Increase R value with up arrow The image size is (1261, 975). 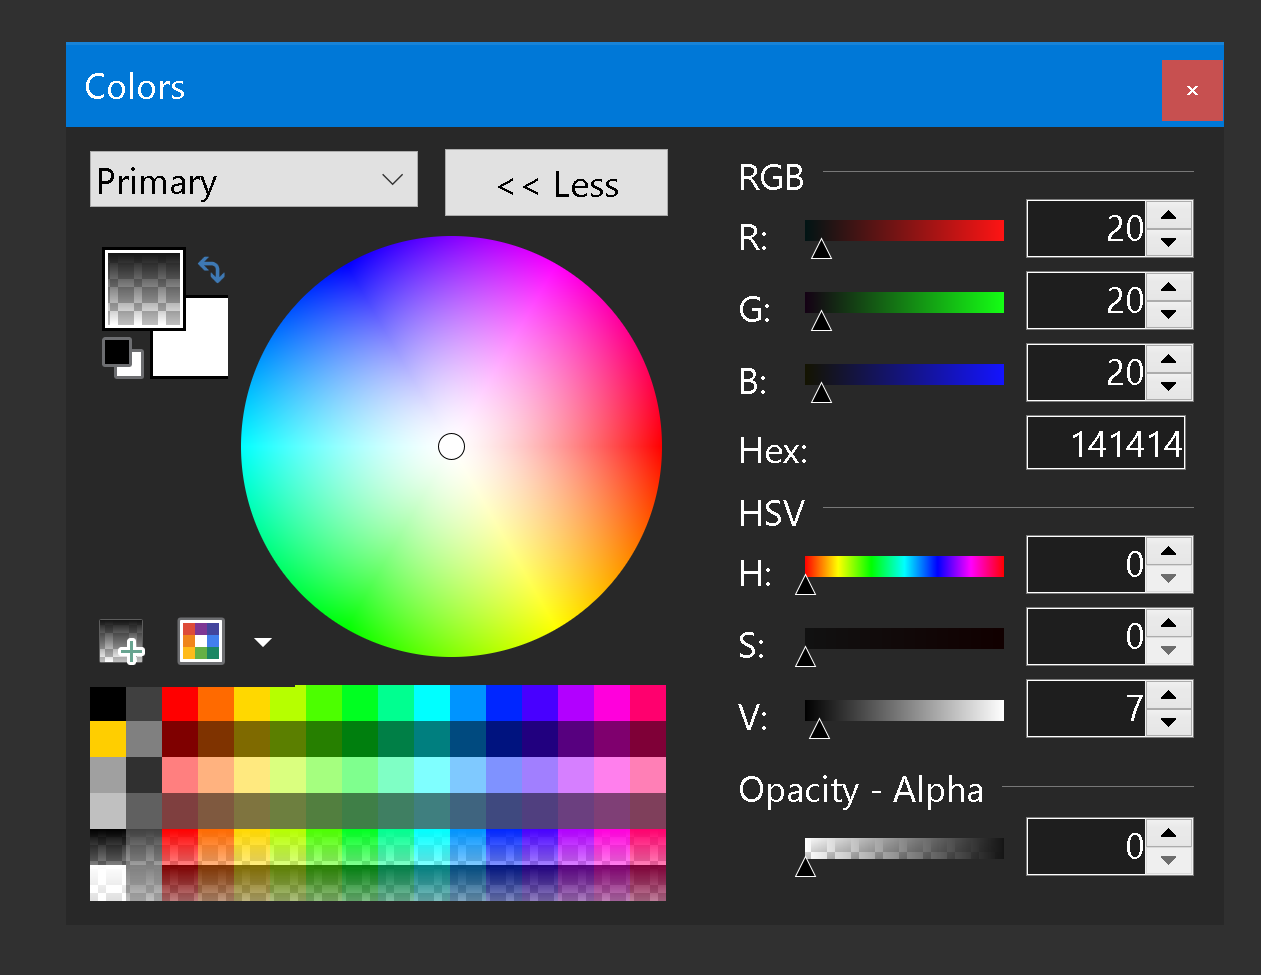[x=1169, y=215]
